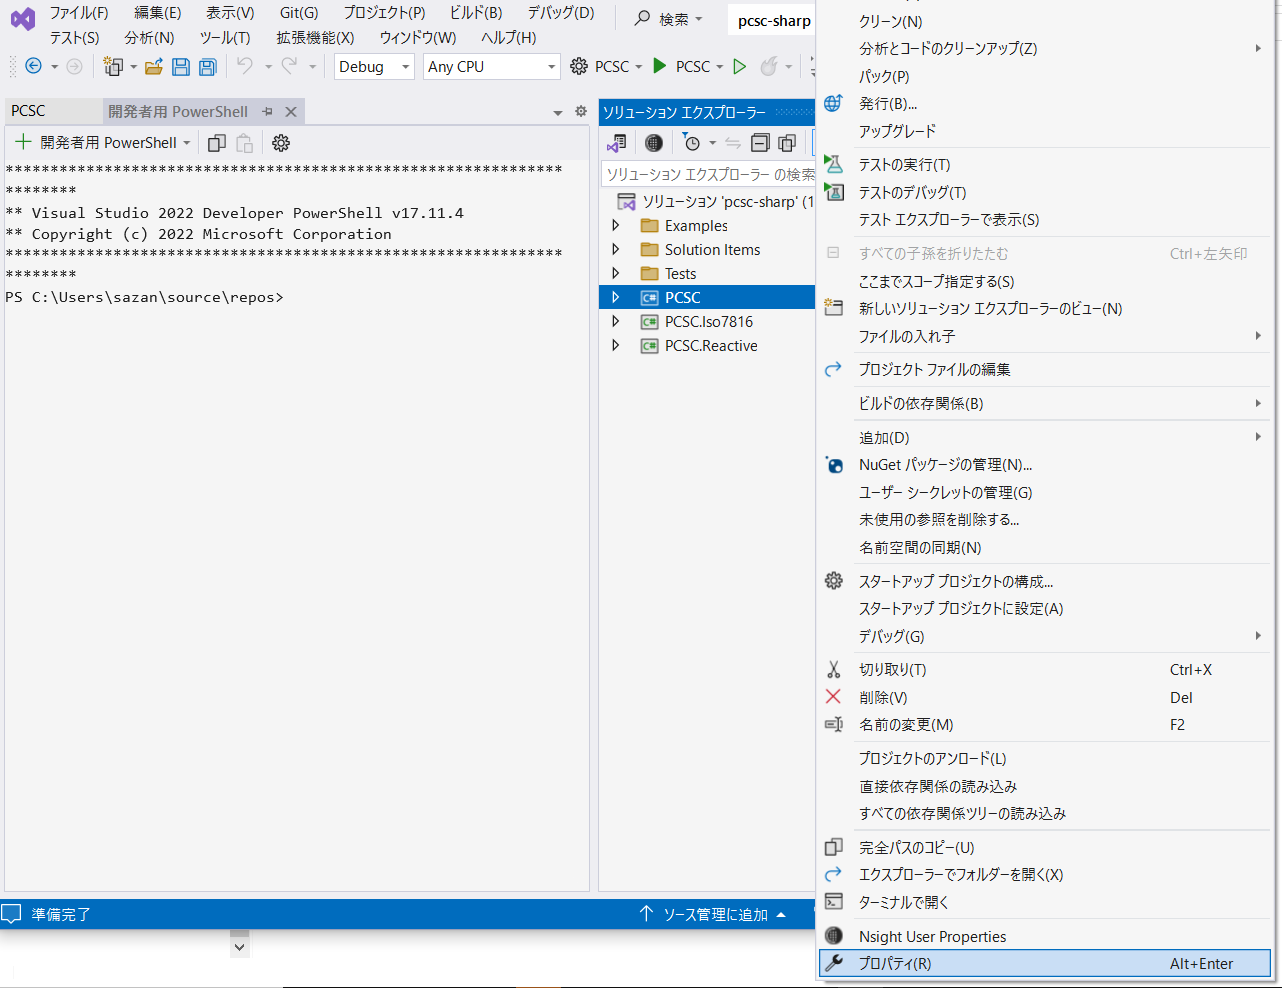
Task: Click the scrollbar down arrow below the status bar
Action: pos(239,945)
